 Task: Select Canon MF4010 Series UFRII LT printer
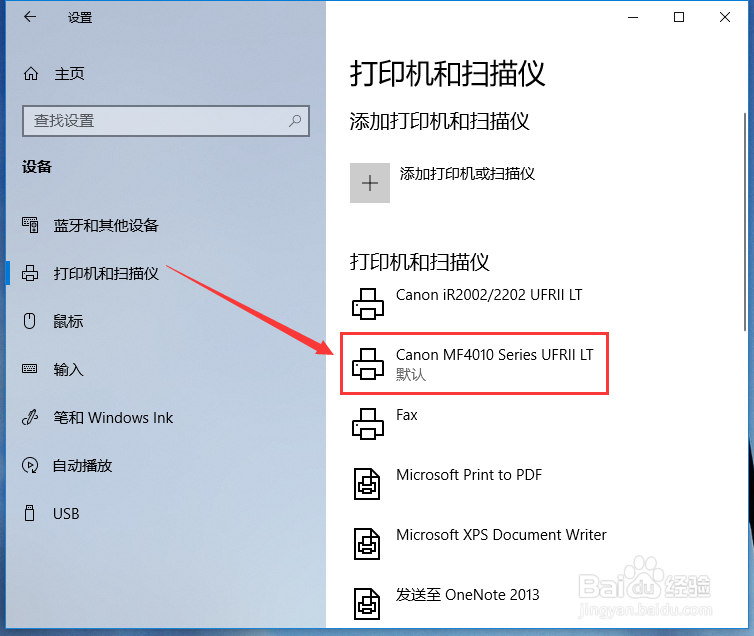[474, 363]
